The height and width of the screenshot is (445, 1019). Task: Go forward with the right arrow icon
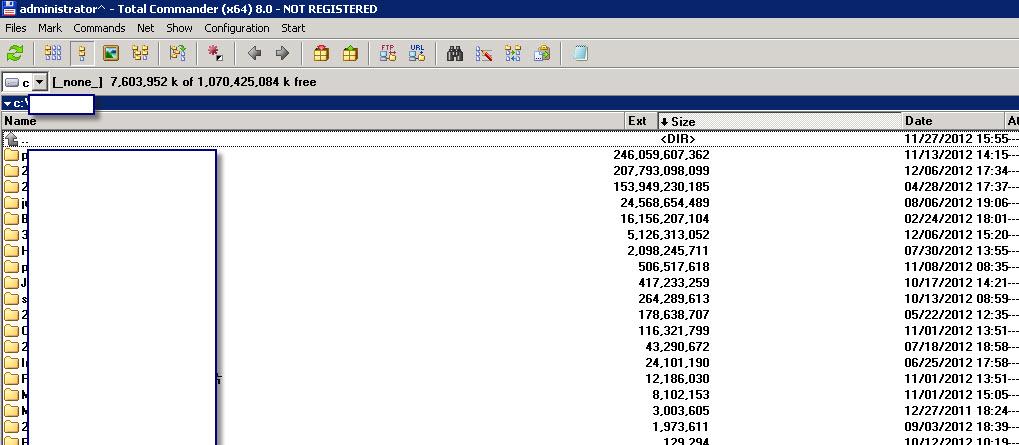tap(282, 53)
